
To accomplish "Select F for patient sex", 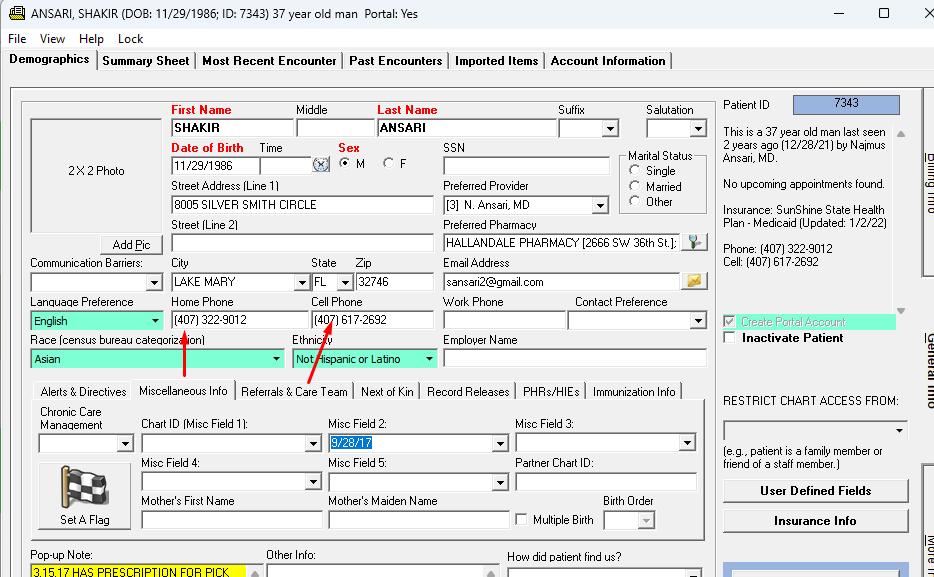I will tap(389, 164).
